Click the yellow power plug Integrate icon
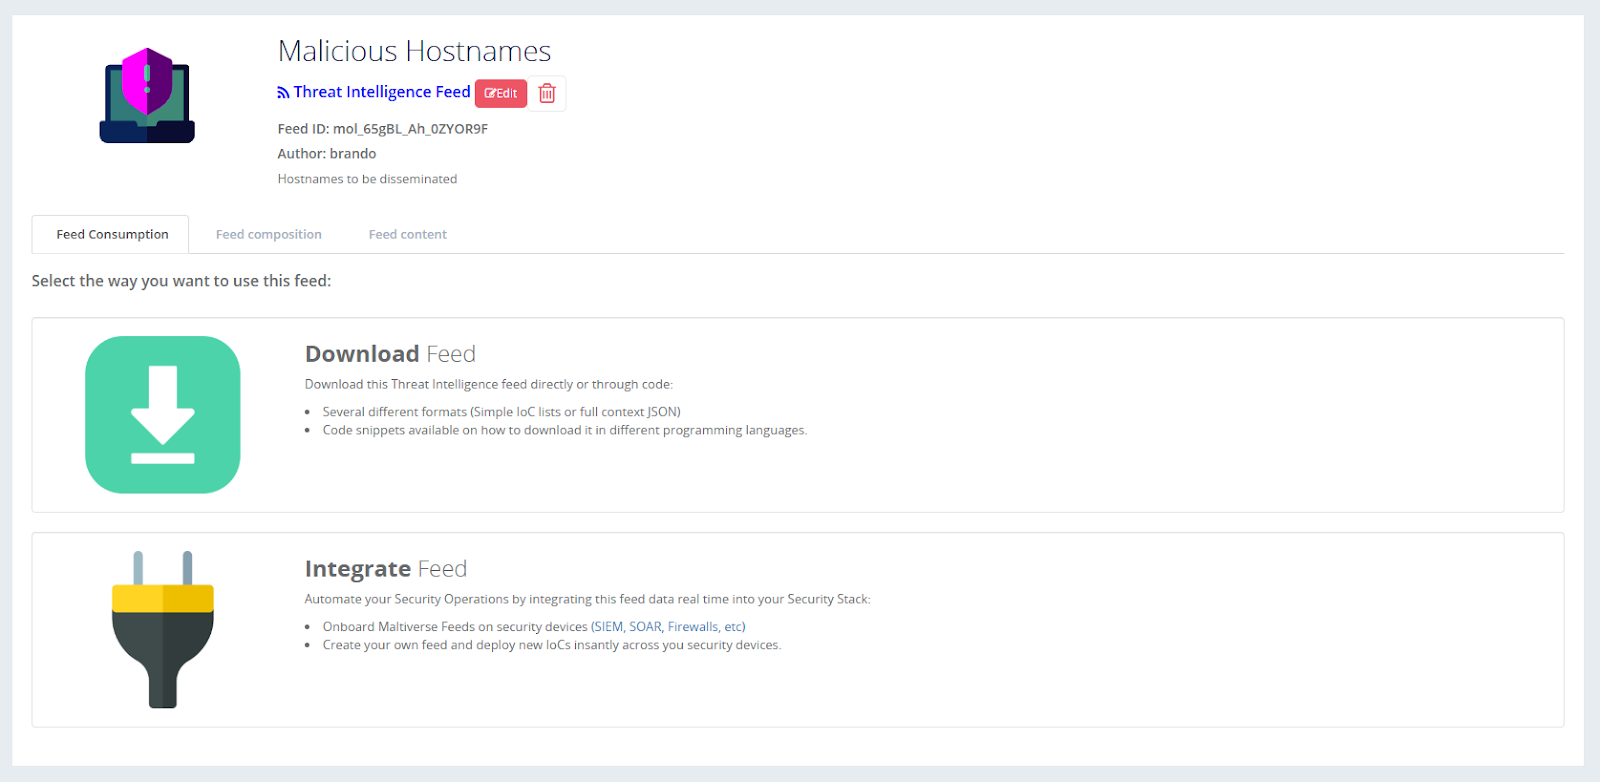Screen dimensions: 1600x782 [162, 629]
